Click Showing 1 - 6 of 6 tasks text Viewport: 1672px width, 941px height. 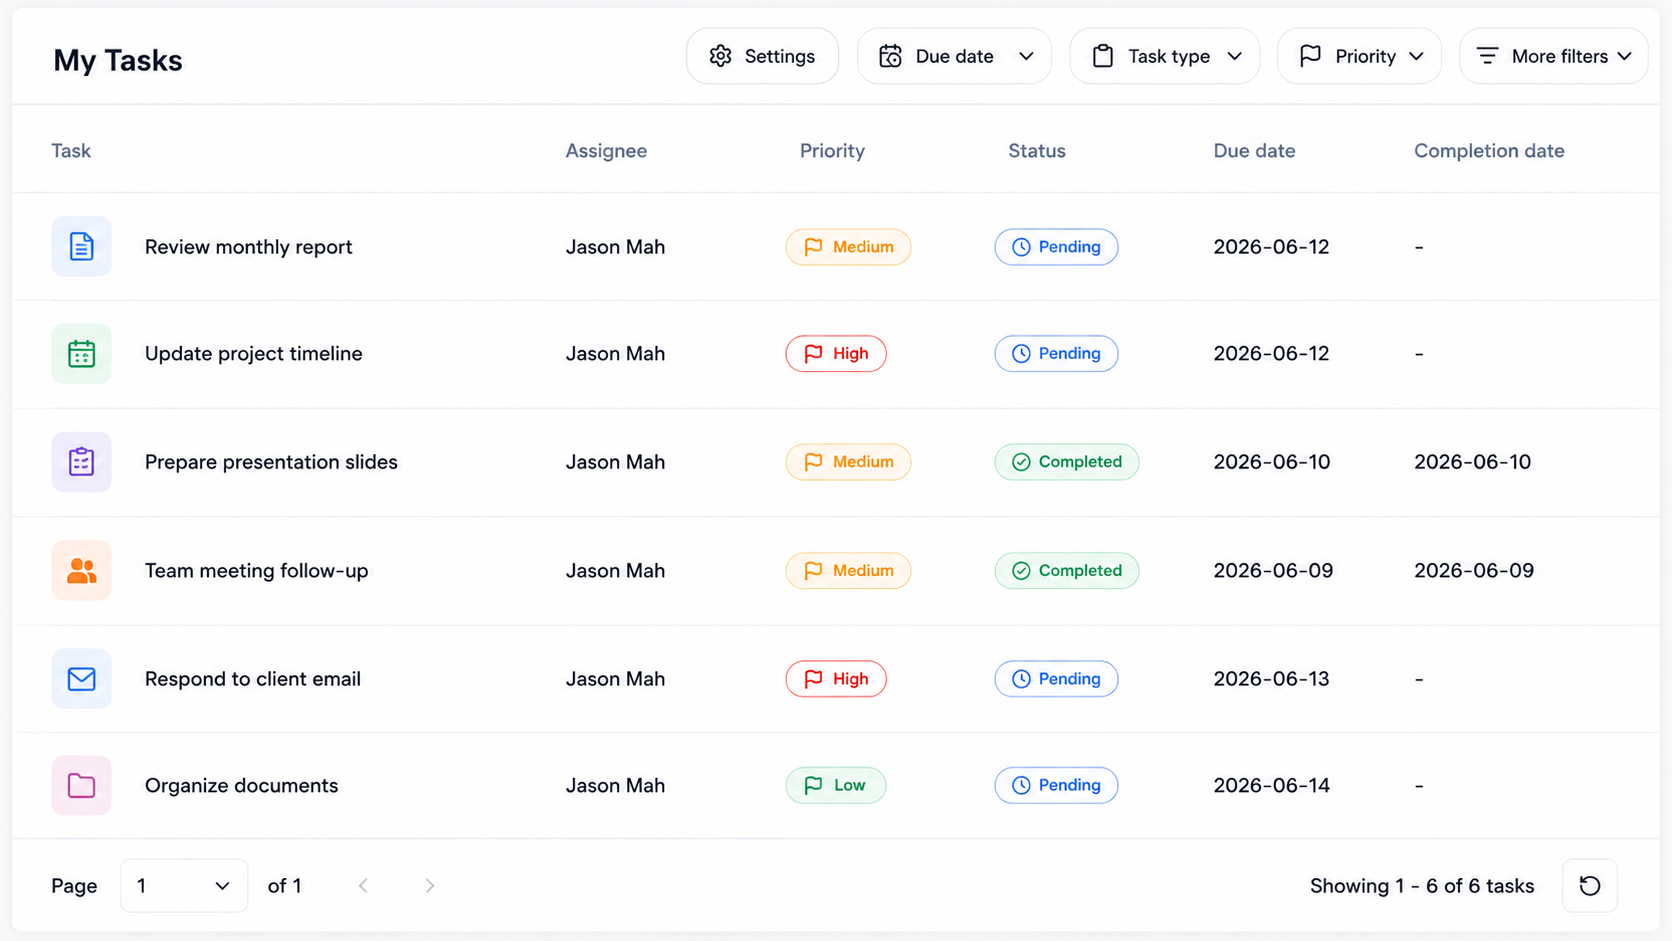(x=1422, y=886)
